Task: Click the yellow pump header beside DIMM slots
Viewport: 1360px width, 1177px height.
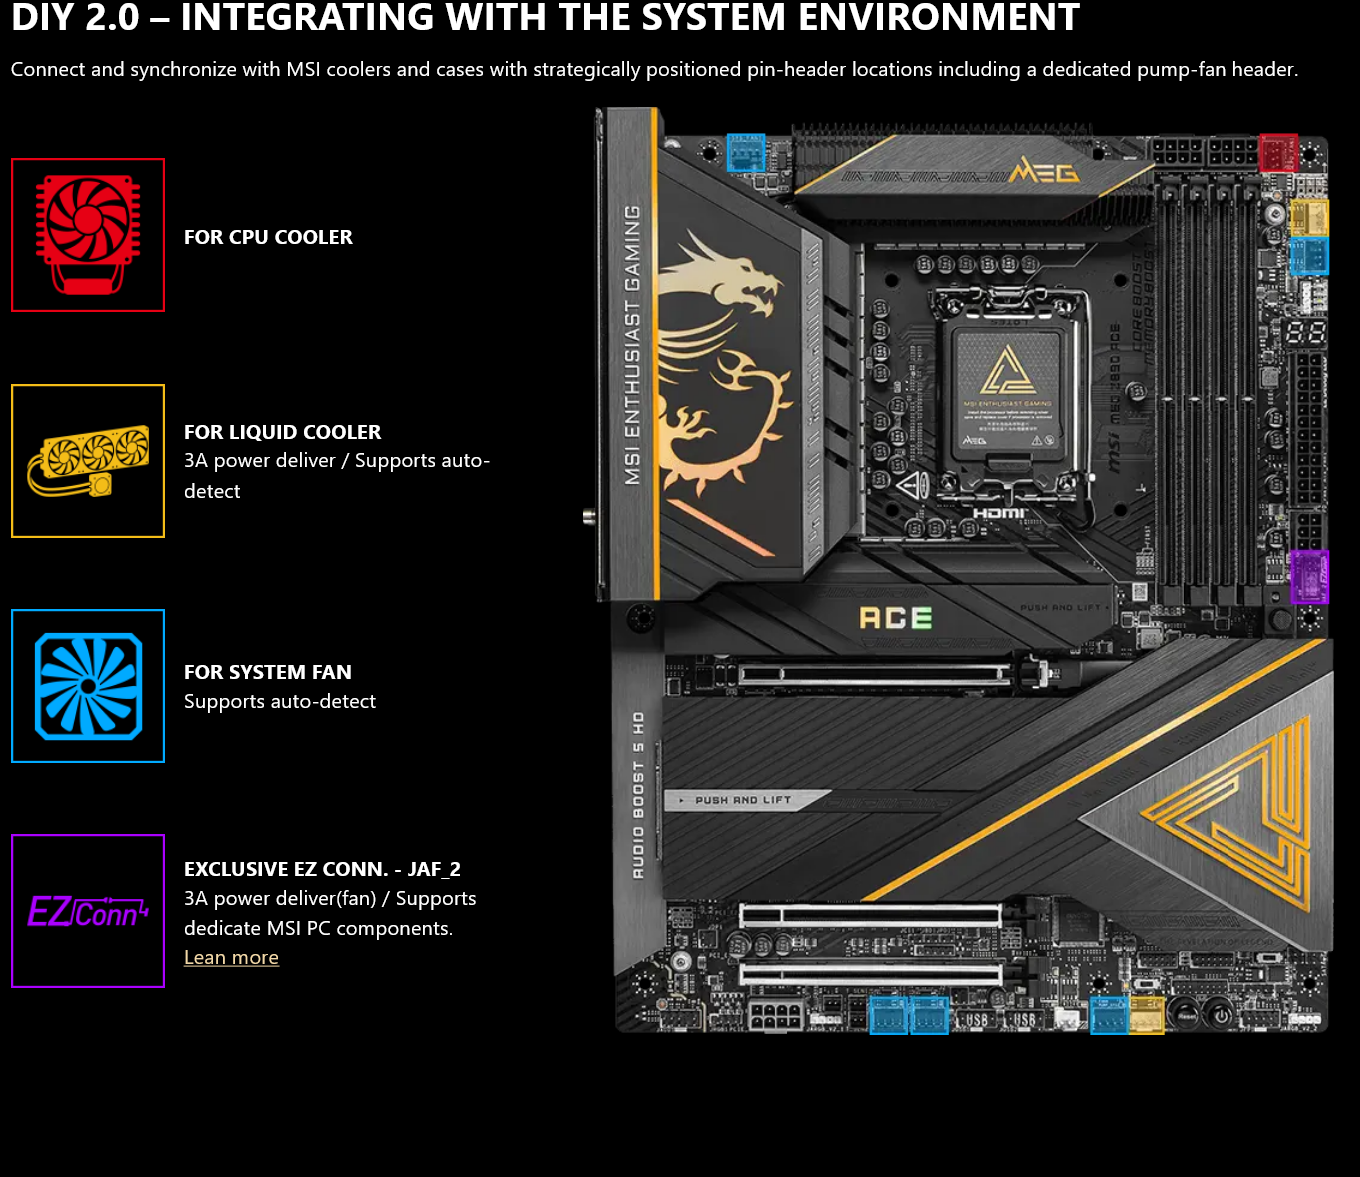Action: [x=1308, y=217]
